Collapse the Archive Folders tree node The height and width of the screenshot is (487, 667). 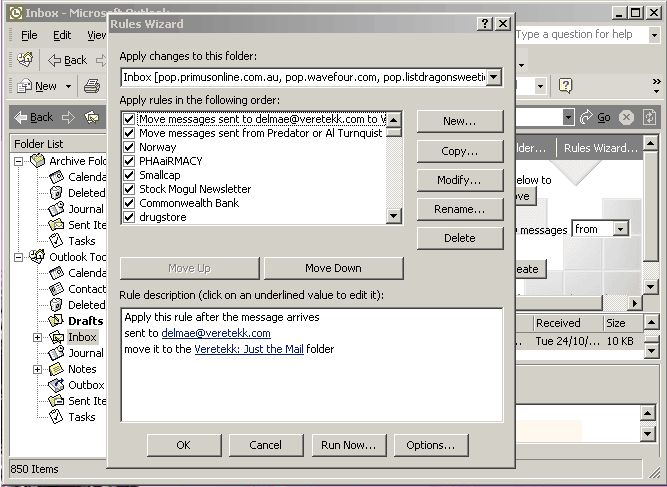pos(18,161)
